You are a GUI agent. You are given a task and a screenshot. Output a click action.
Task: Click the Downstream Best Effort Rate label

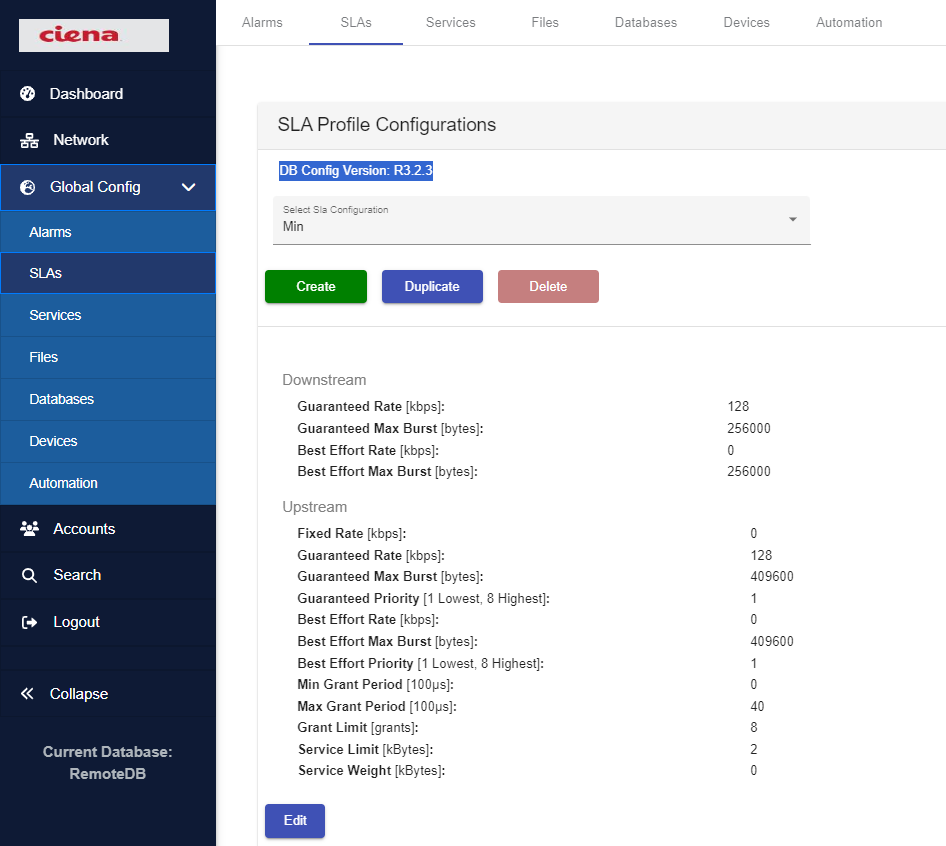368,451
